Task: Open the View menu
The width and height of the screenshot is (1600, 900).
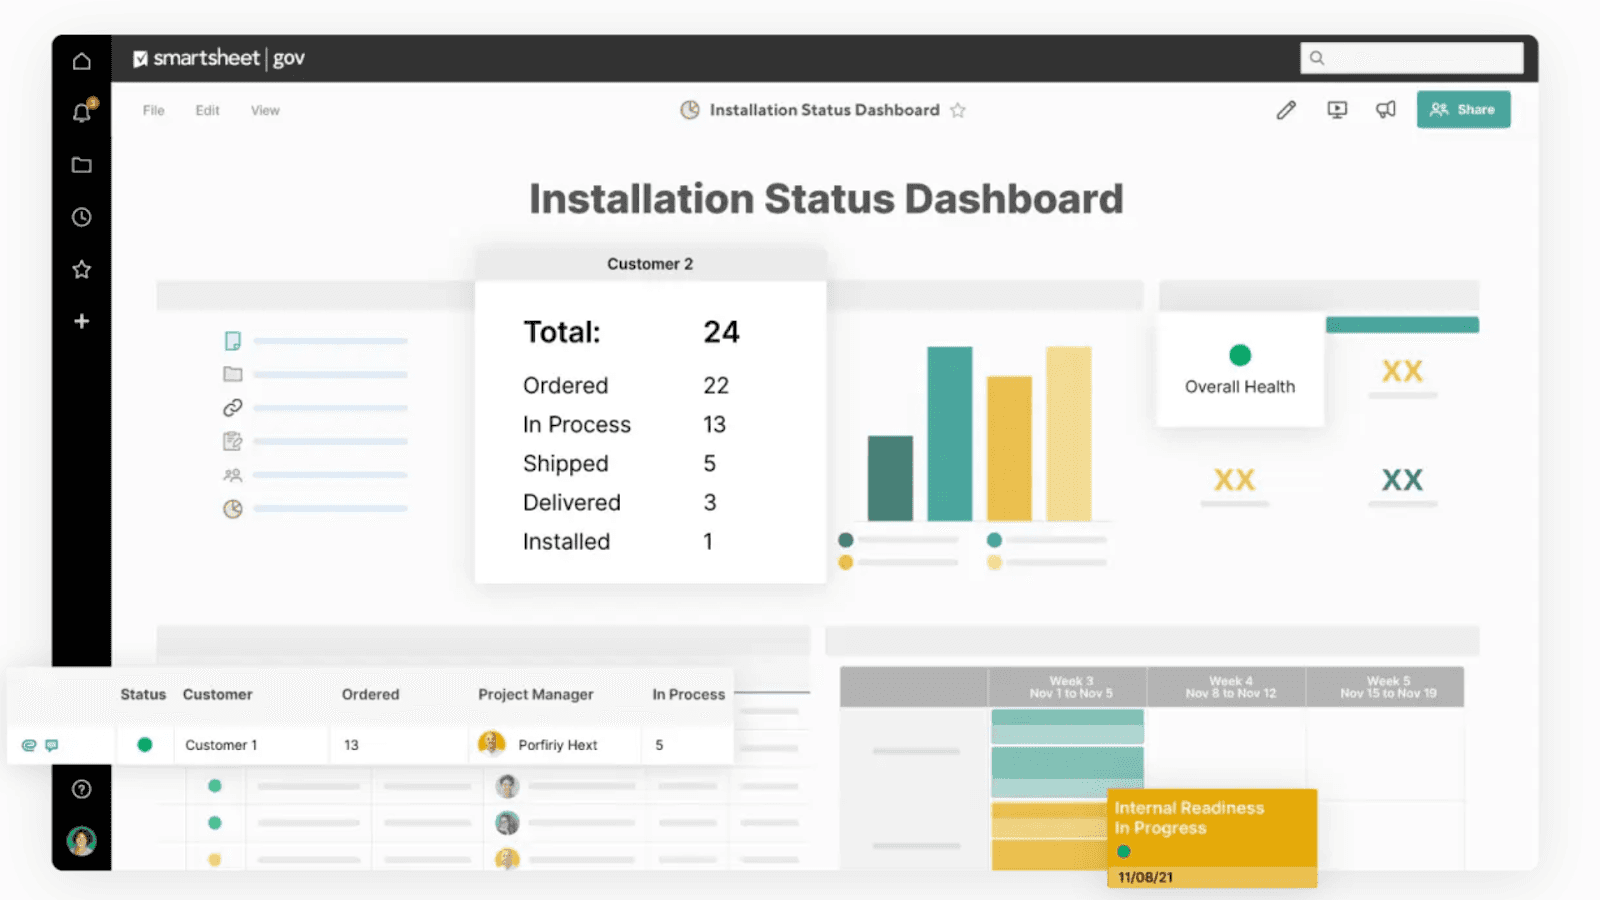Action: click(265, 110)
